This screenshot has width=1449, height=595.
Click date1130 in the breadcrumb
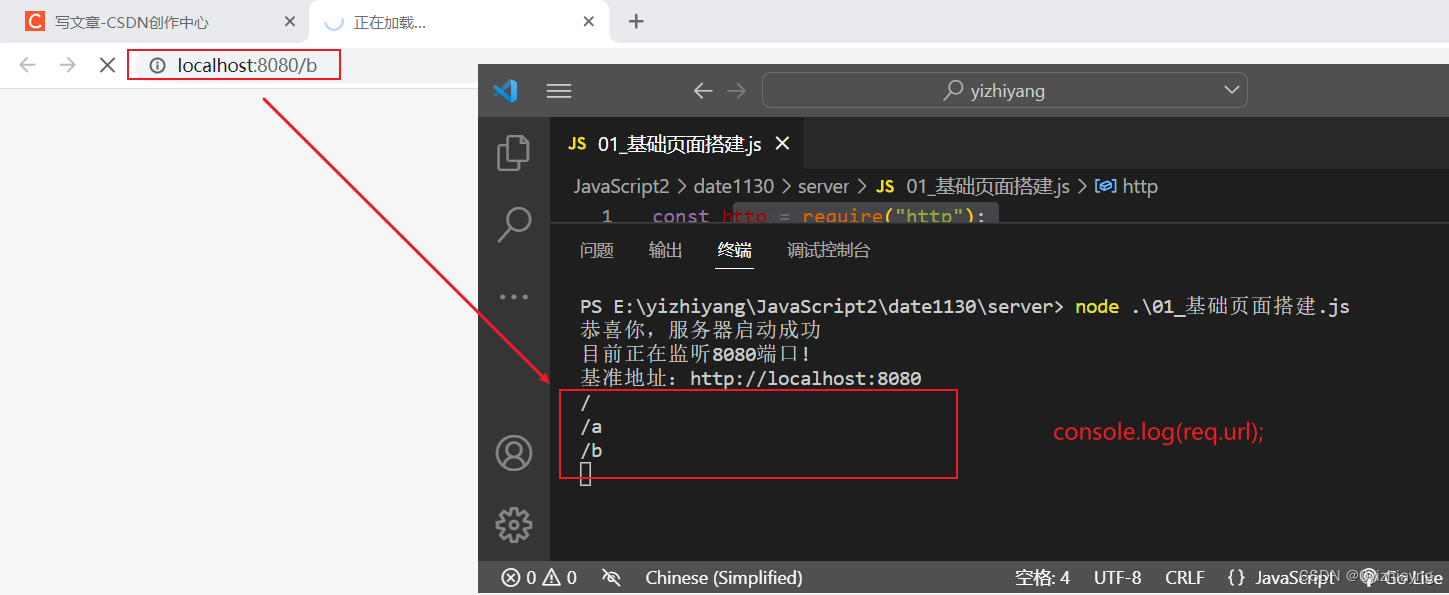[x=734, y=186]
